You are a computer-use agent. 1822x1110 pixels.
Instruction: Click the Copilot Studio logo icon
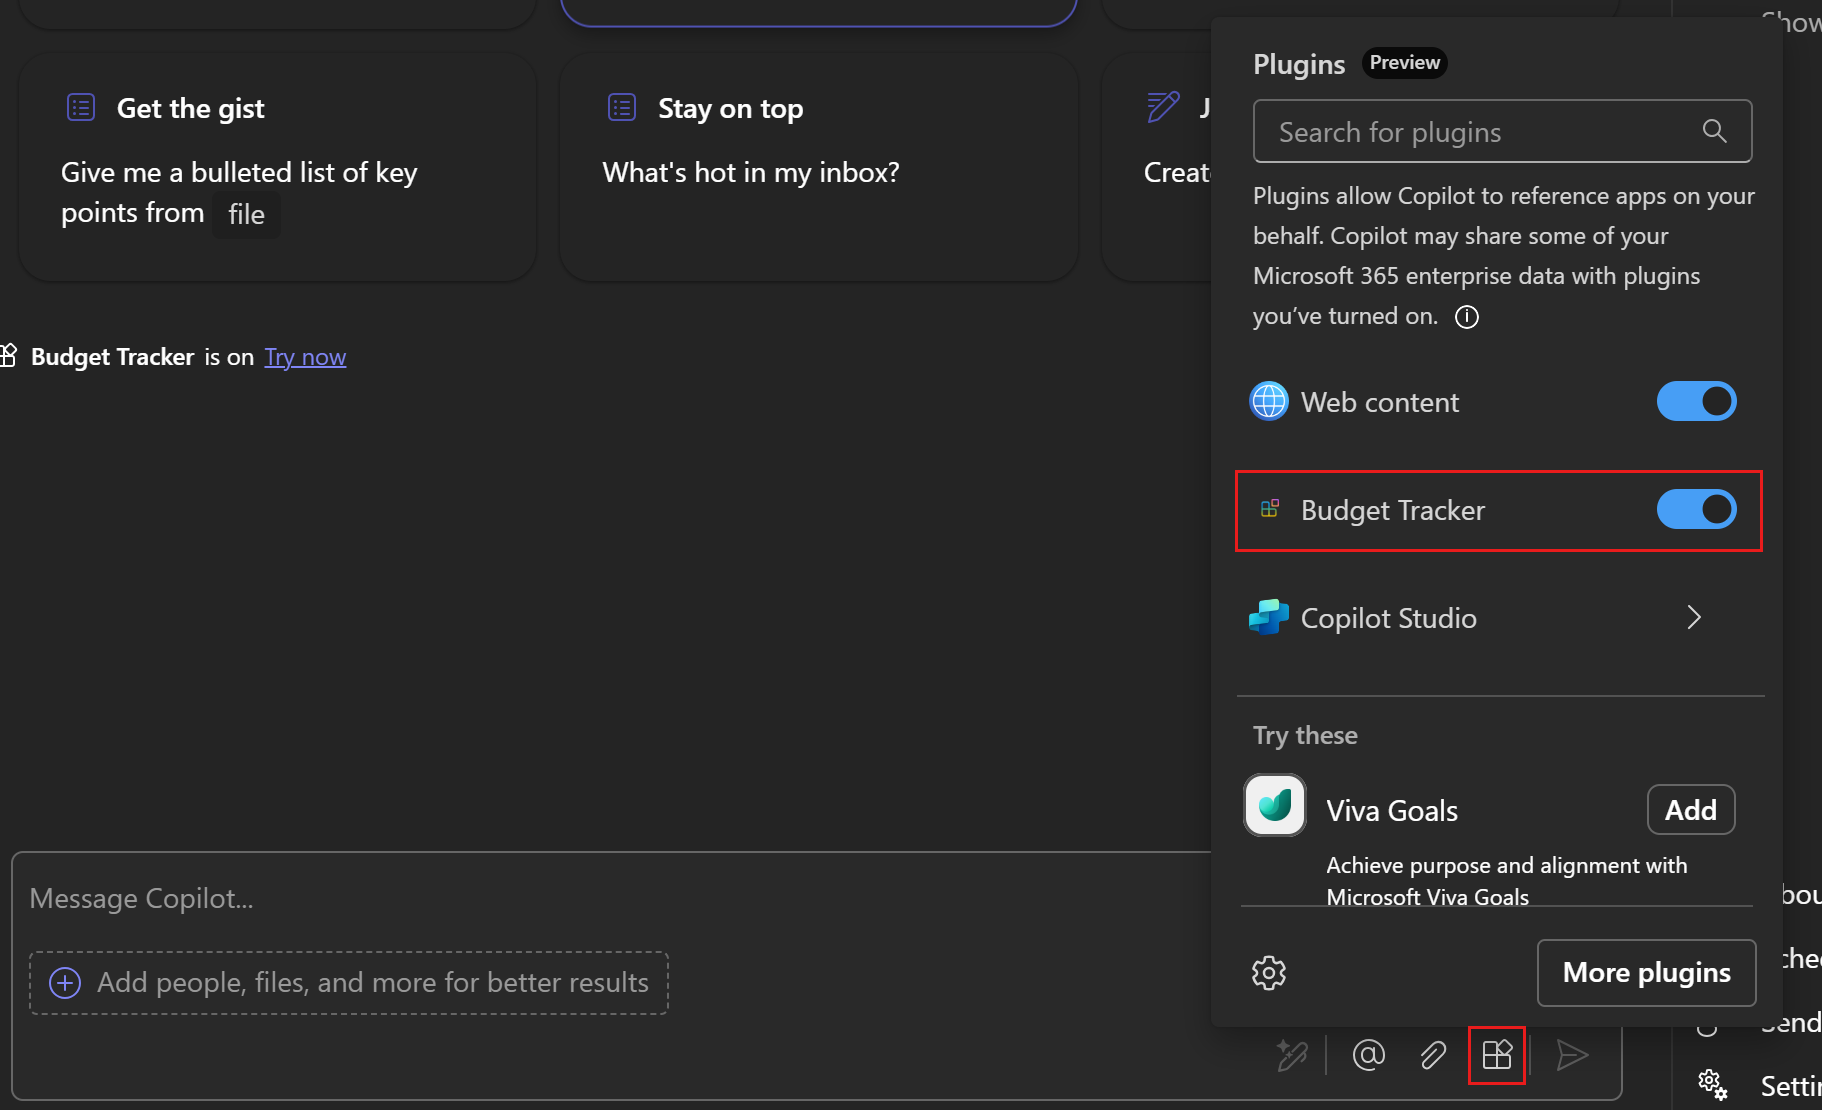coord(1269,617)
